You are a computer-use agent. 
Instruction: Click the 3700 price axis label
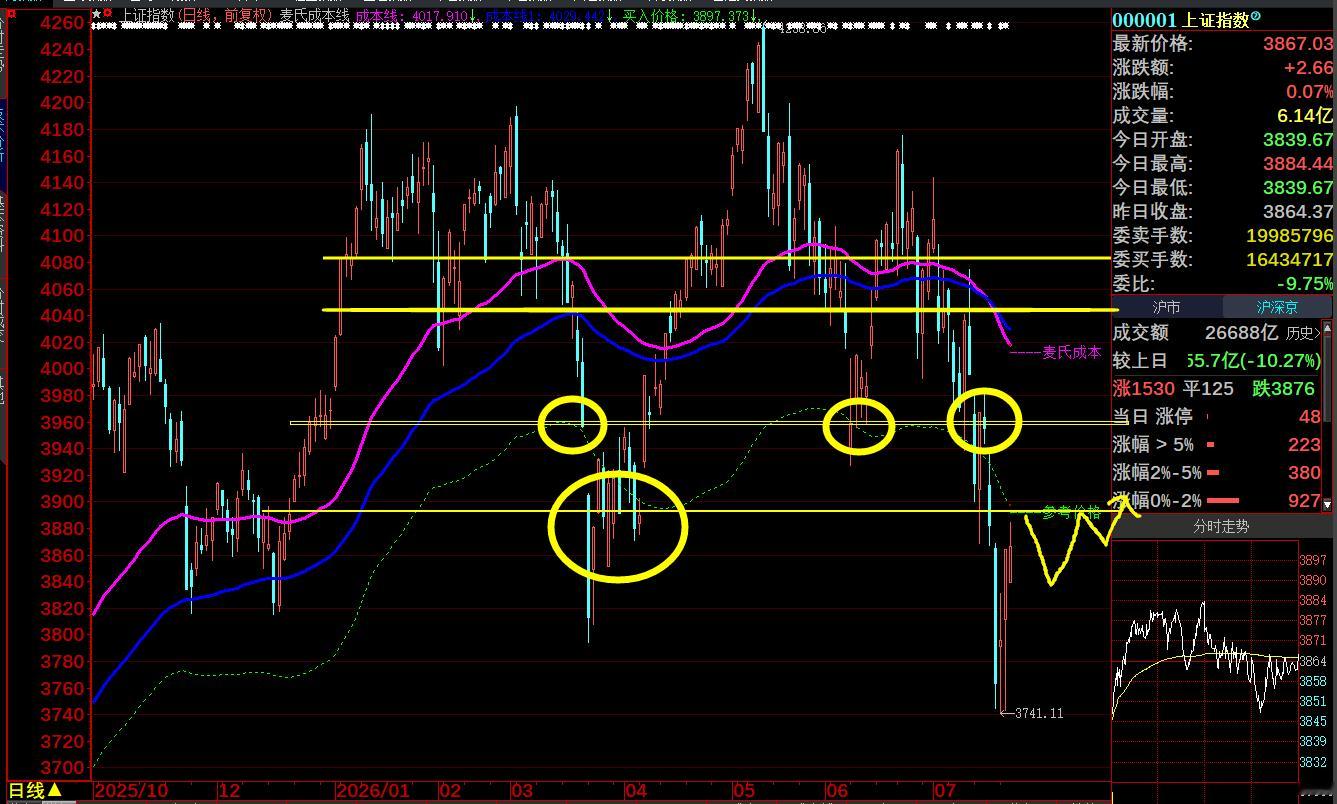point(63,768)
